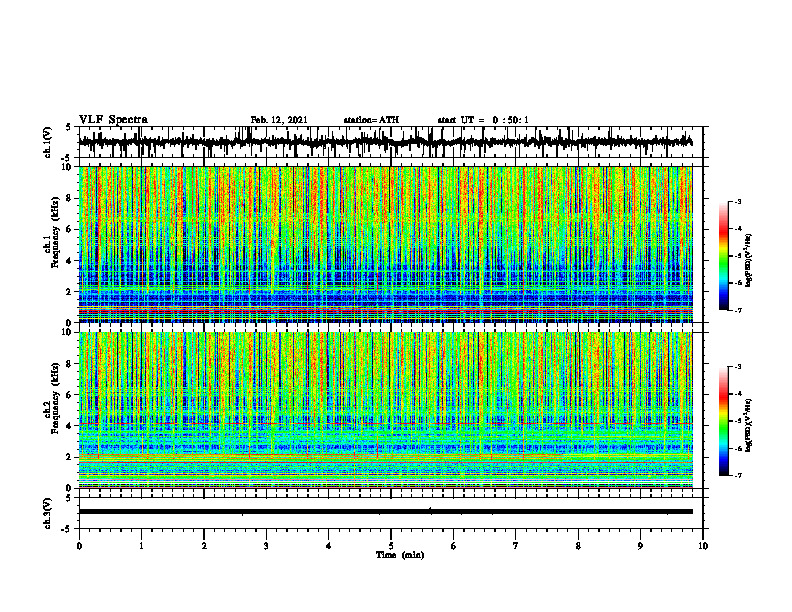Image resolution: width=792 pixels, height=612 pixels.
Task: Click time axis tick label "9"
Action: (640, 546)
